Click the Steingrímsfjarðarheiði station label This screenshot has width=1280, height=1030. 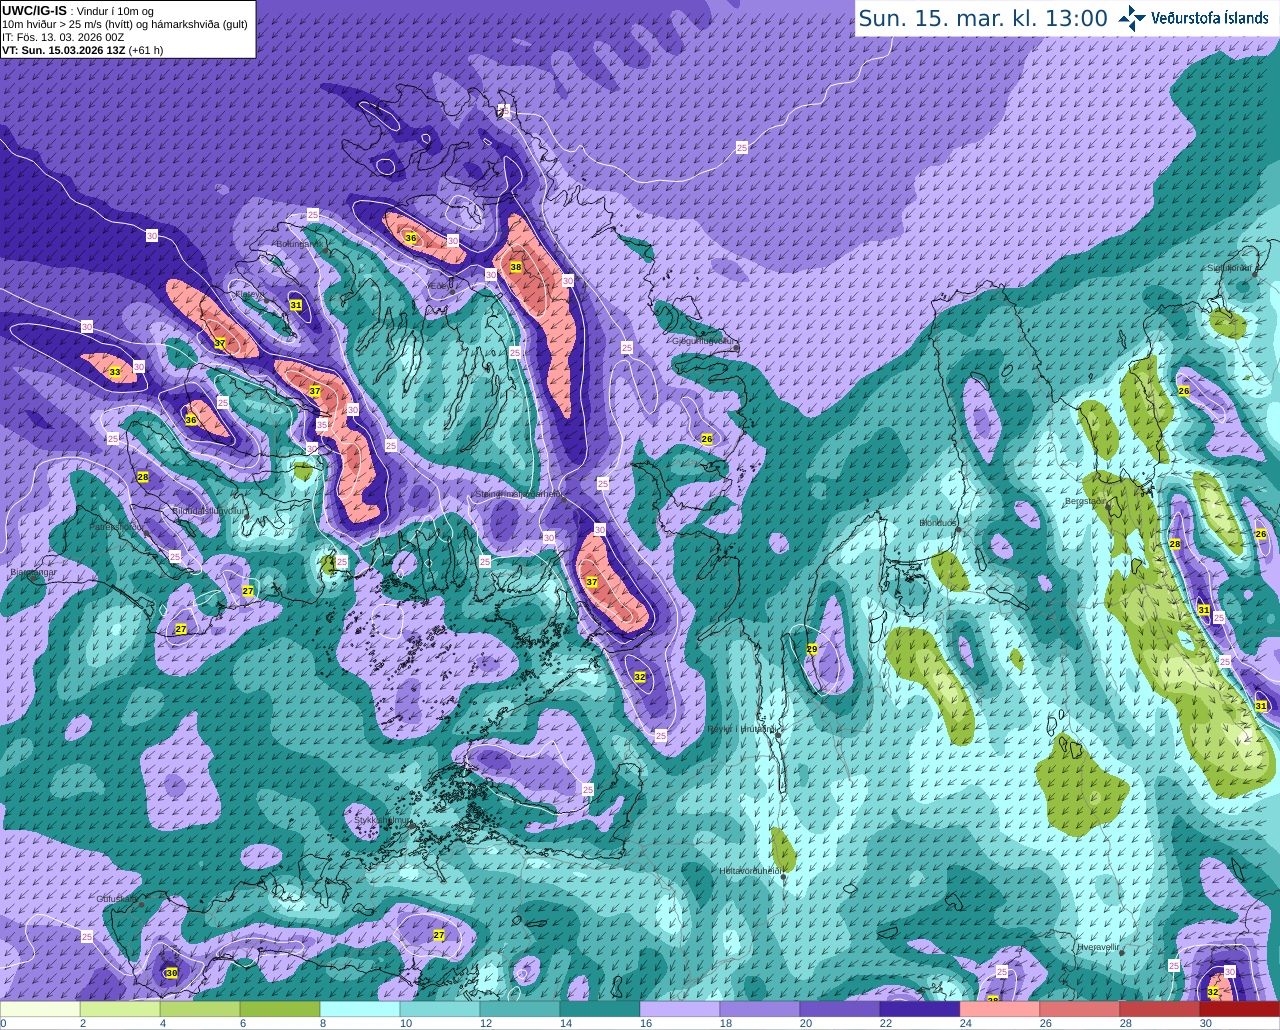[x=518, y=493]
